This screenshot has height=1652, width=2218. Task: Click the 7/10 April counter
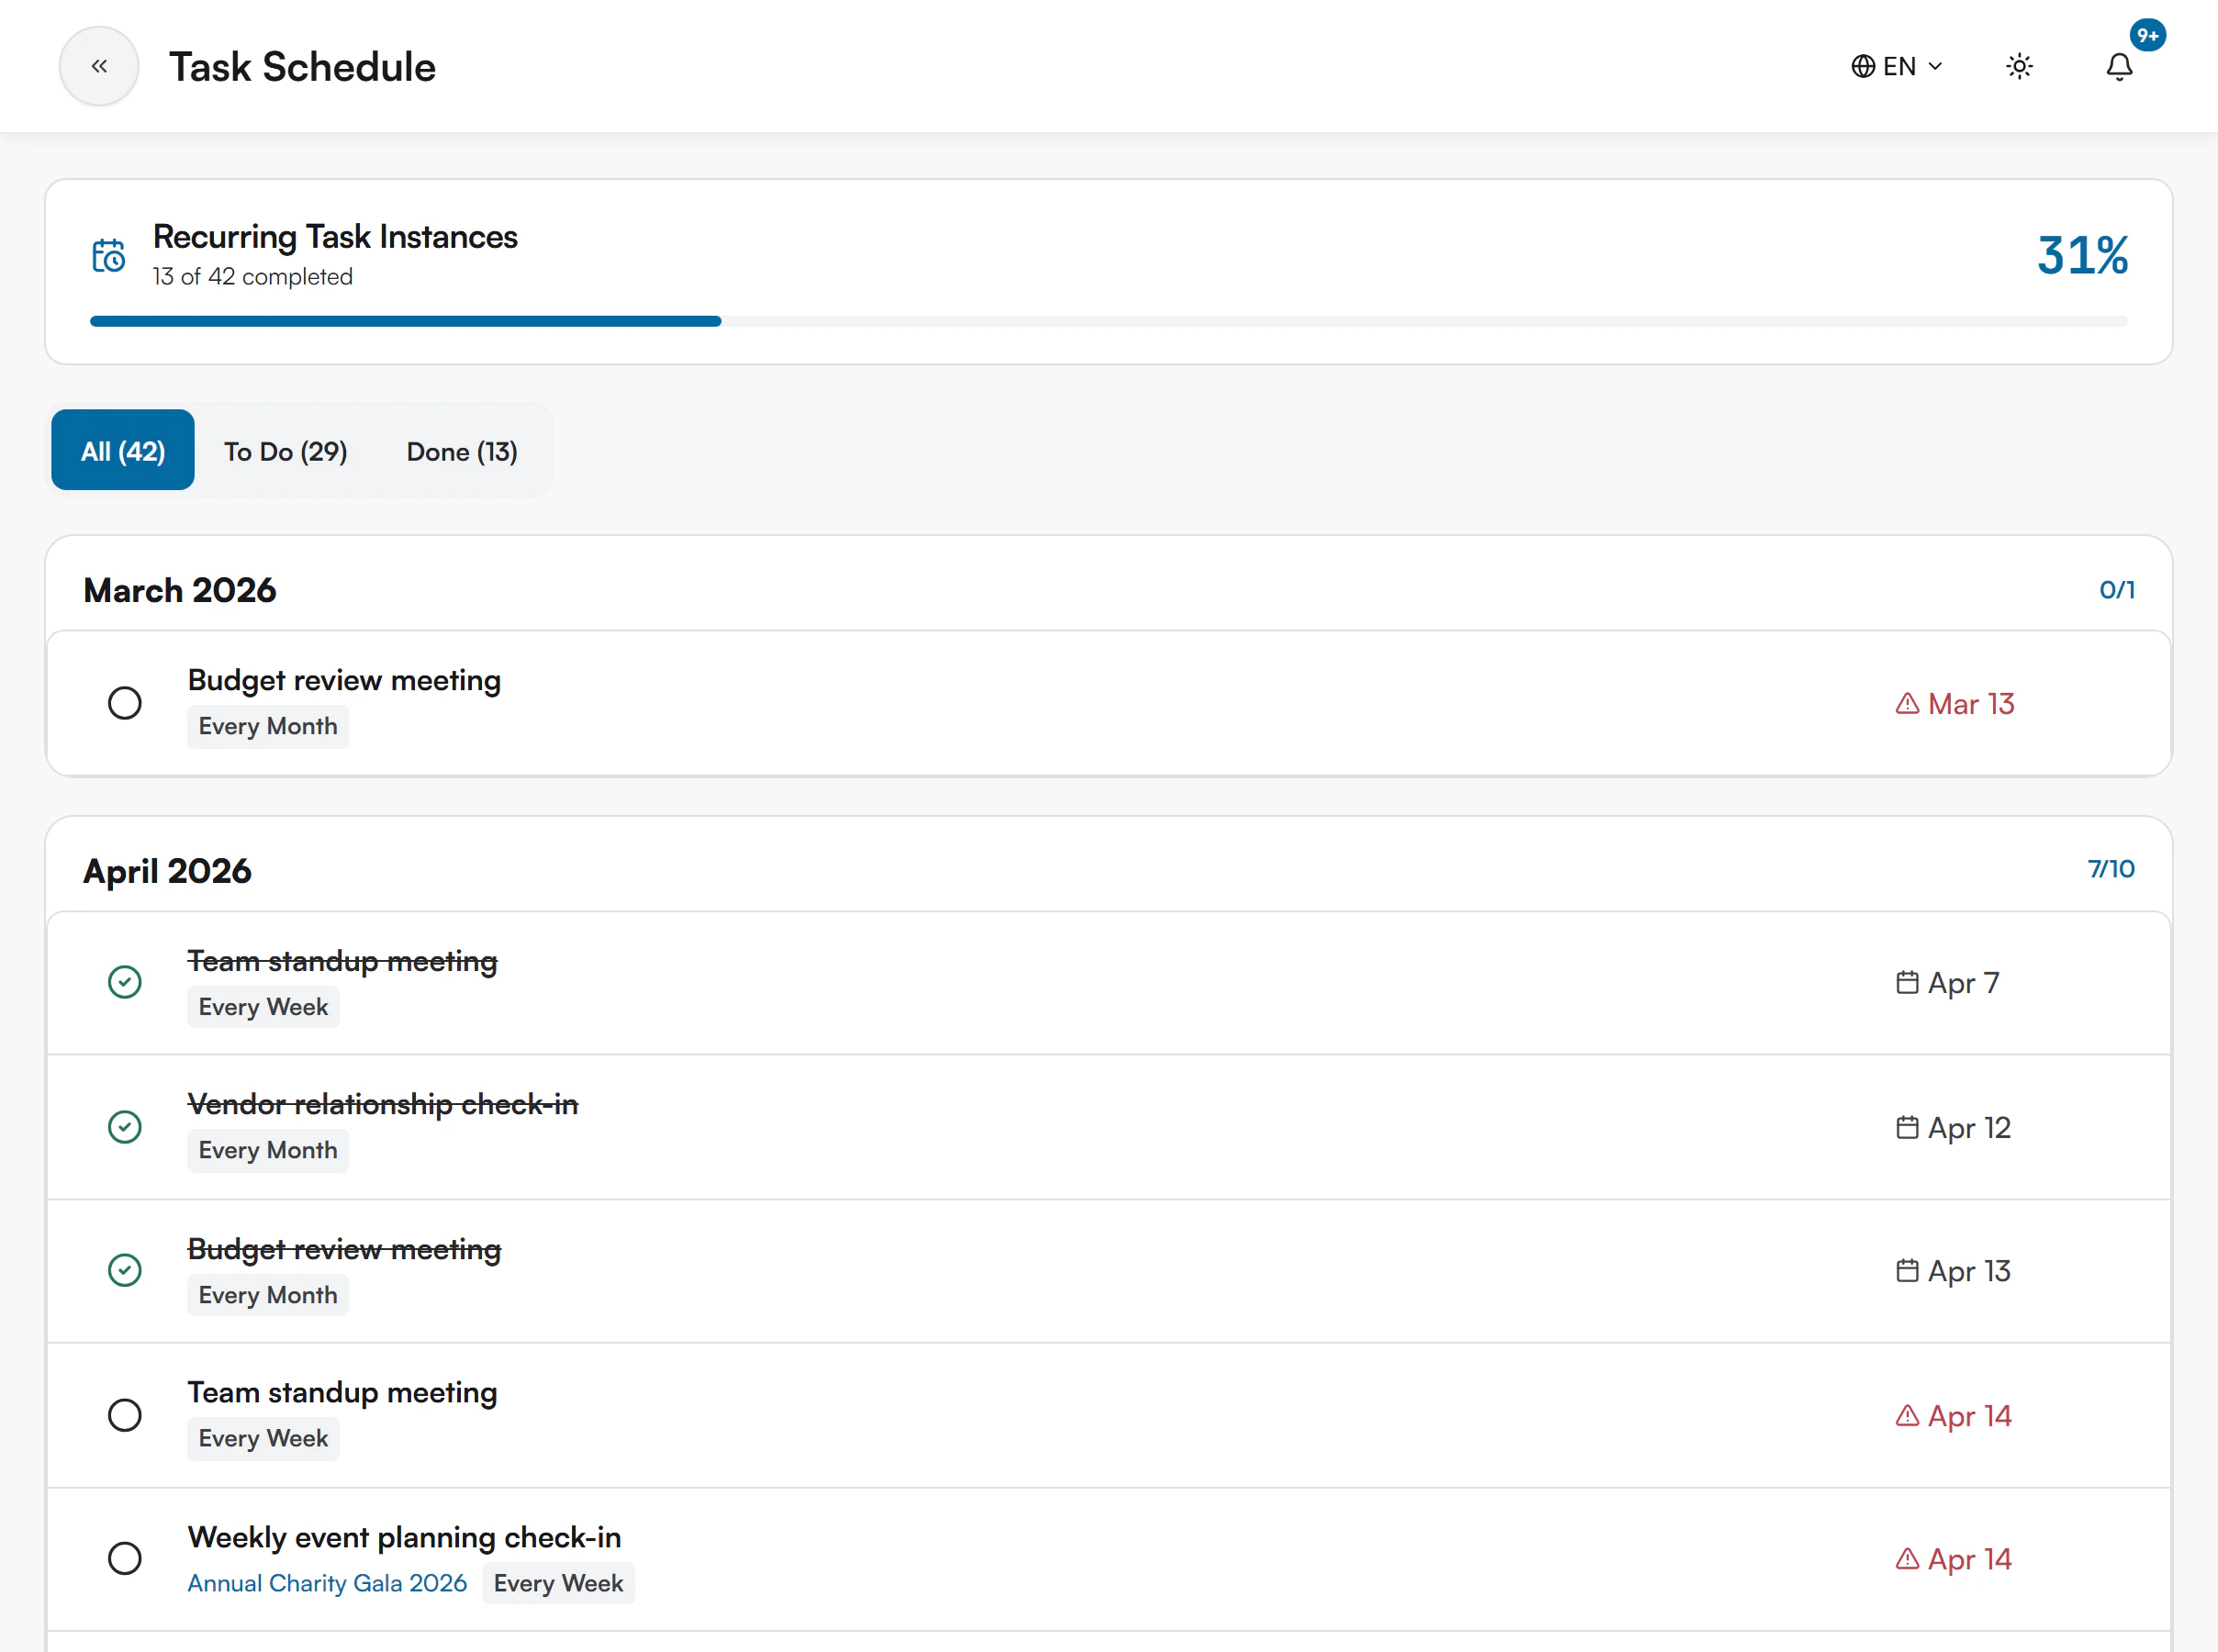tap(2110, 868)
